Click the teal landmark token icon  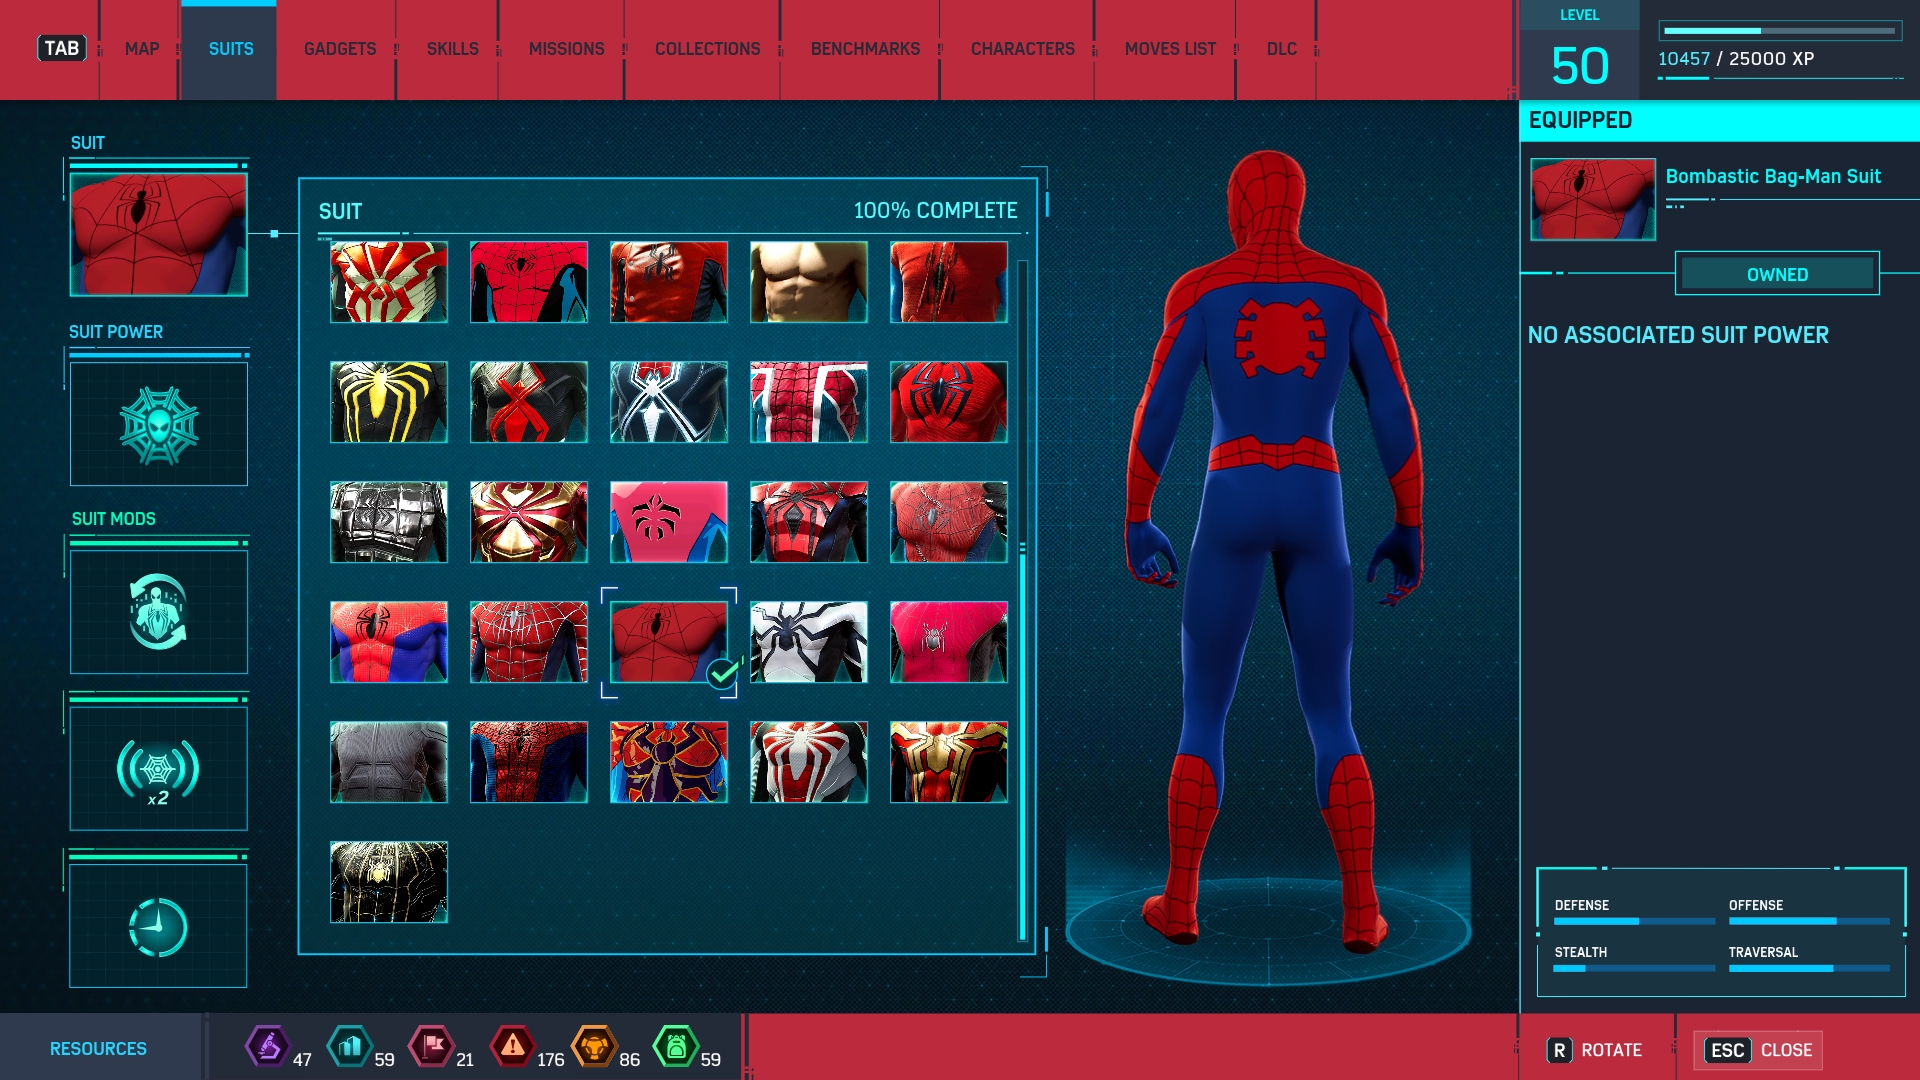coord(349,1047)
